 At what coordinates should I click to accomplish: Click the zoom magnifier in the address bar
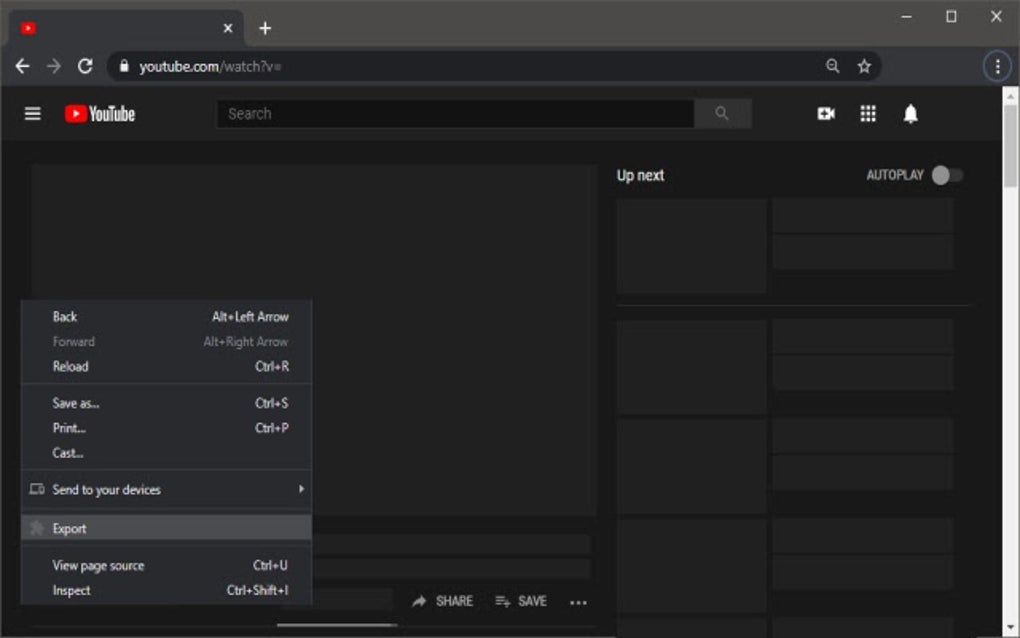tap(832, 66)
